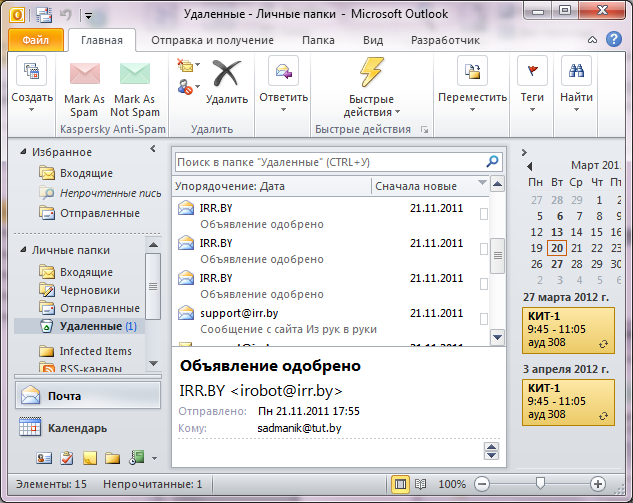This screenshot has height=503, width=633.
Task: Click the Теги flag icon
Action: (532, 71)
